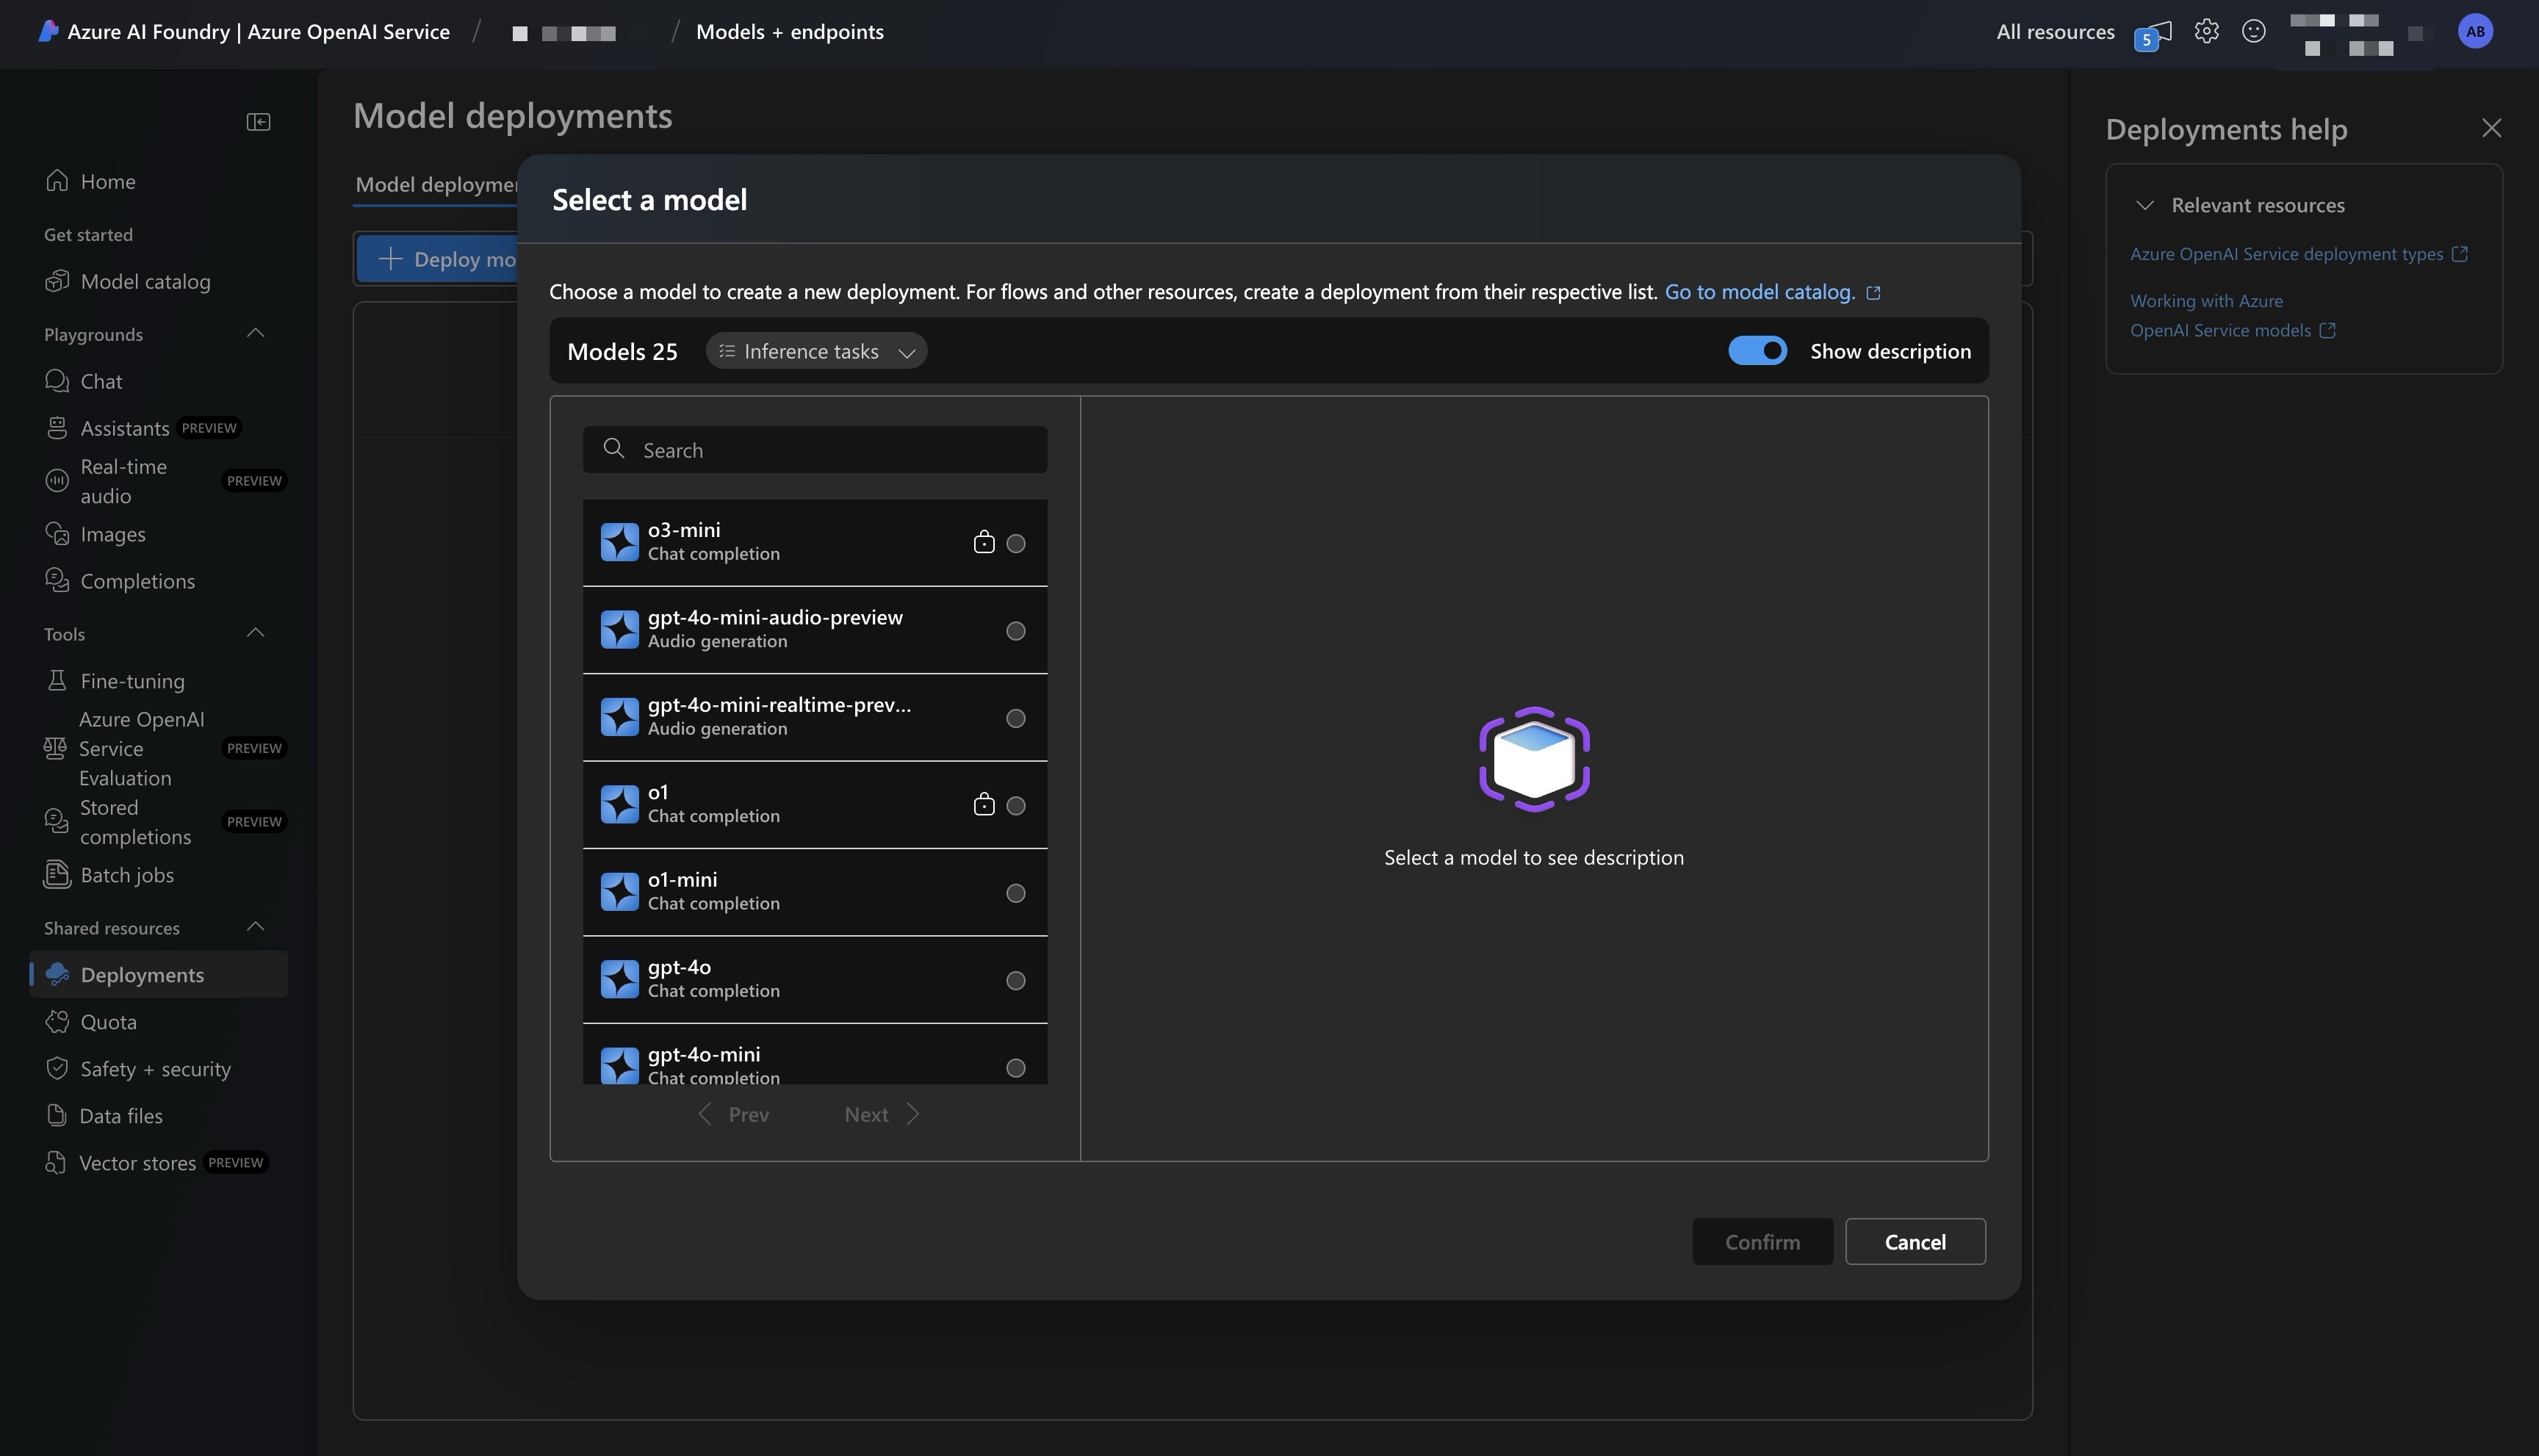Select the gpt-4o-mini-audio-preview radio button
2539x1456 pixels.
tap(1015, 631)
